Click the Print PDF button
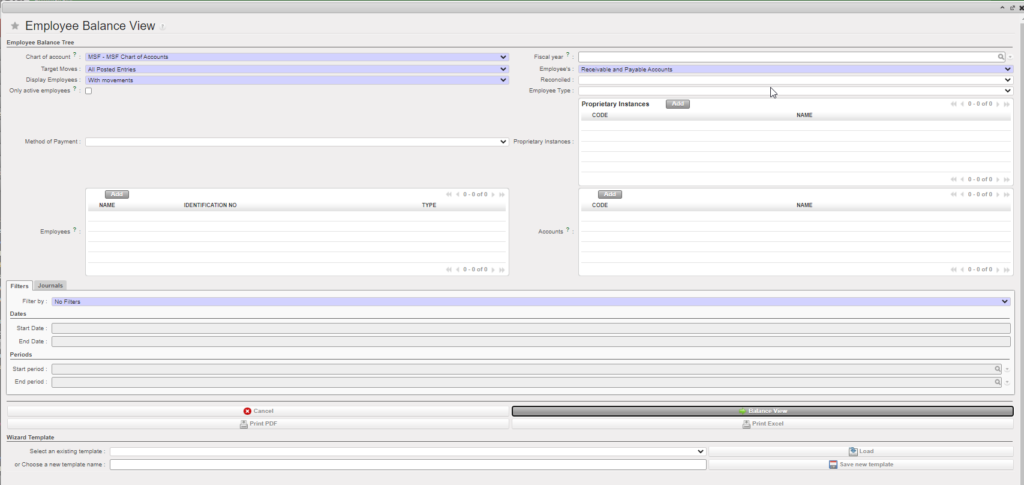The height and width of the screenshot is (485, 1024). (258, 424)
